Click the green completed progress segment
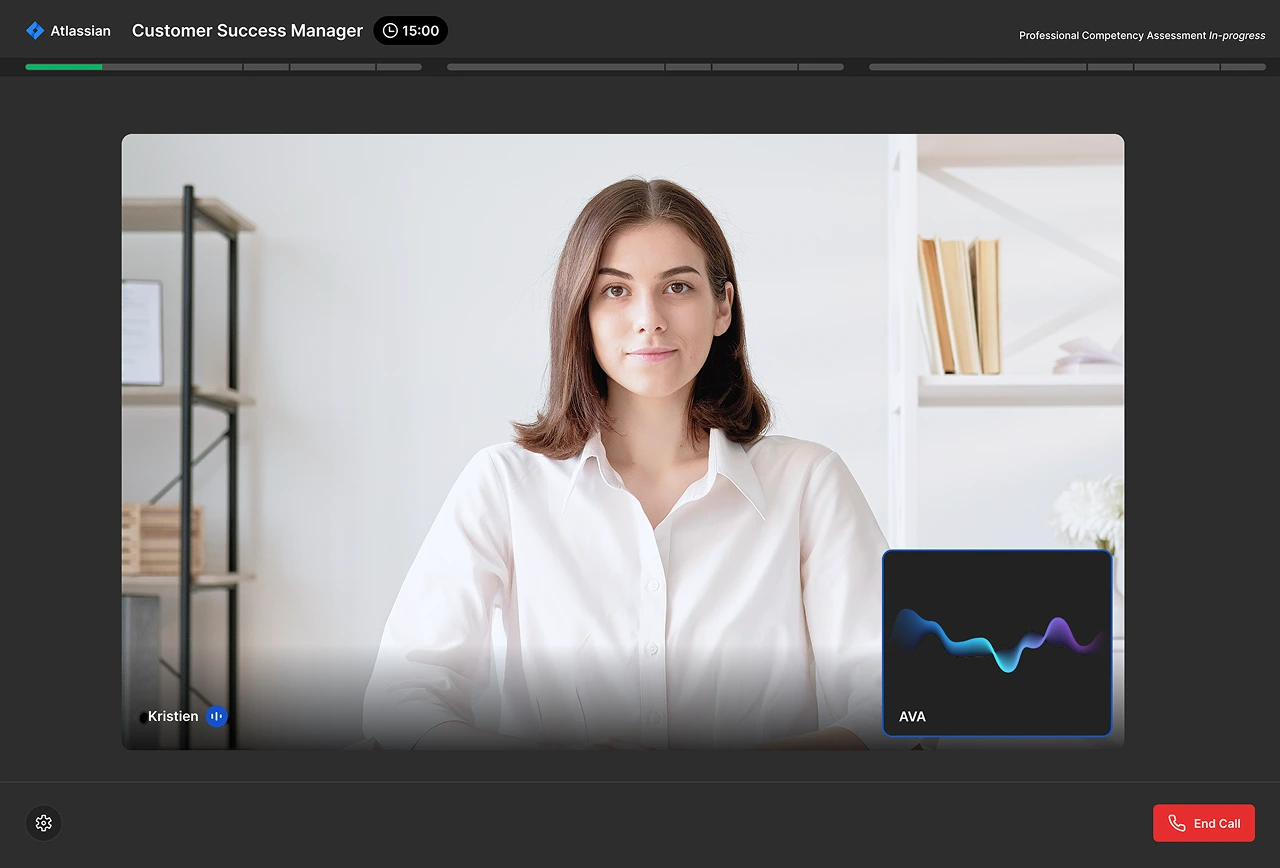Image resolution: width=1280 pixels, height=868 pixels. 66,66
